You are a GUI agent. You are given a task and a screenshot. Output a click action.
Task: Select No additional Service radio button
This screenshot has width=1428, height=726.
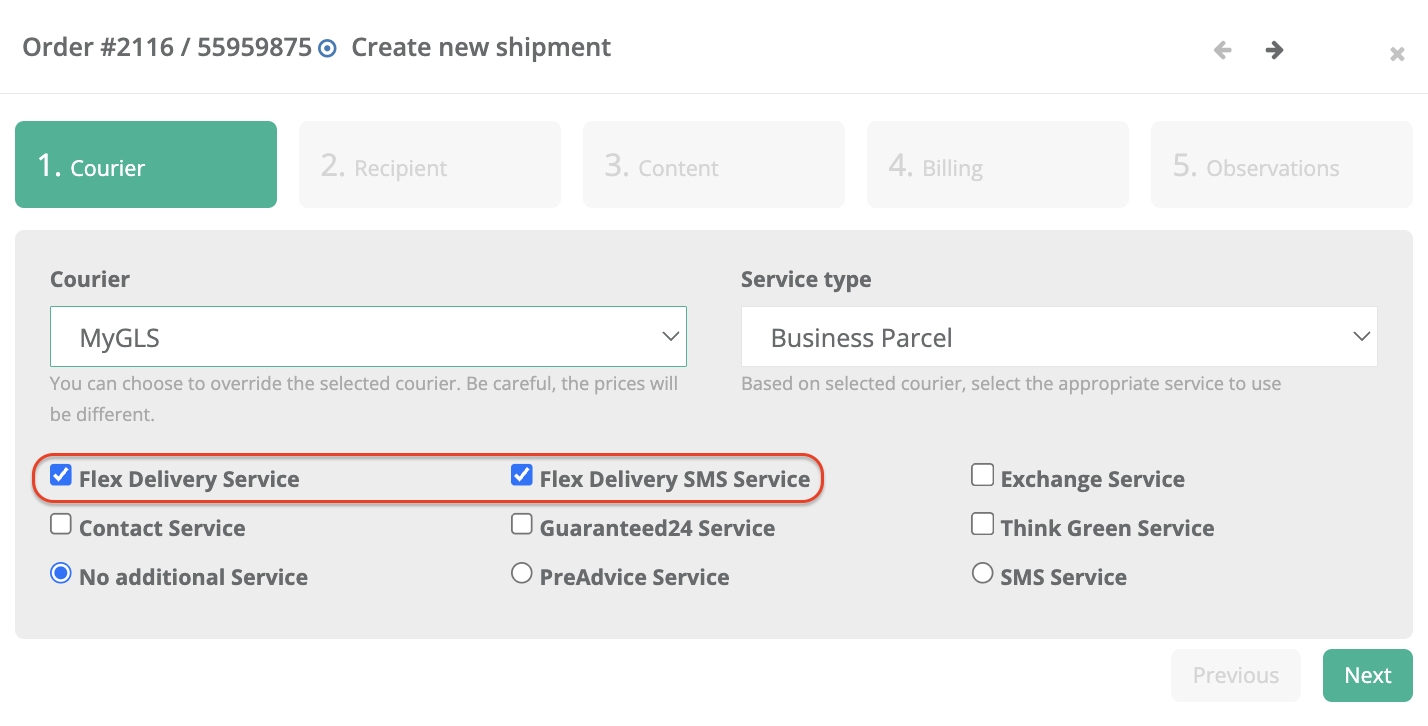coord(61,573)
